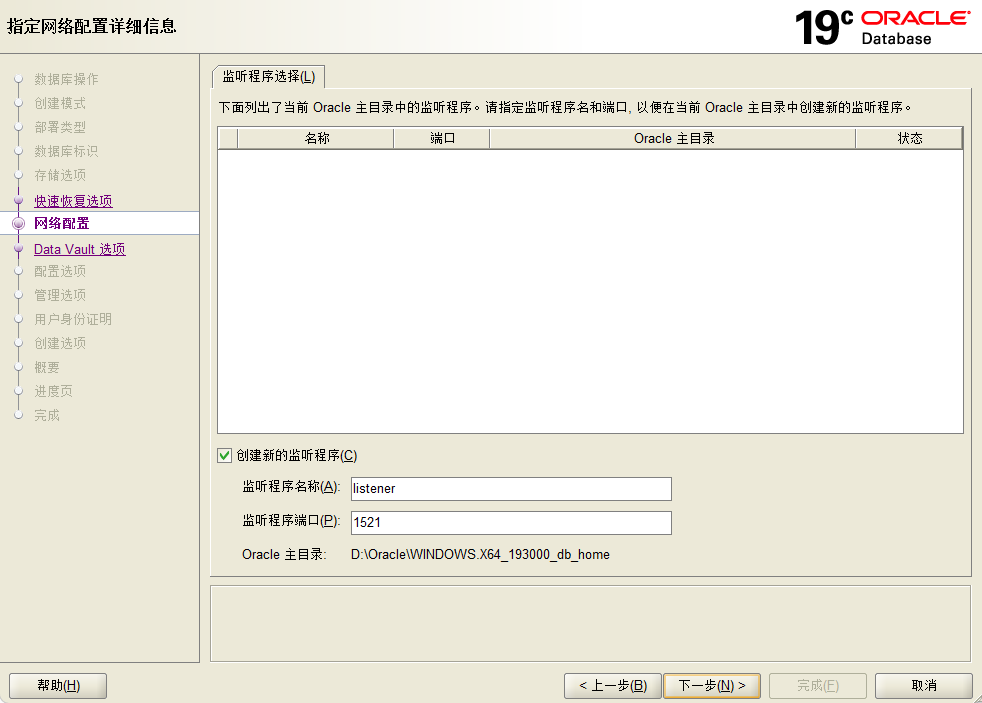Screen dimensions: 982x703
Task: Click the 下一步 button
Action: click(712, 686)
